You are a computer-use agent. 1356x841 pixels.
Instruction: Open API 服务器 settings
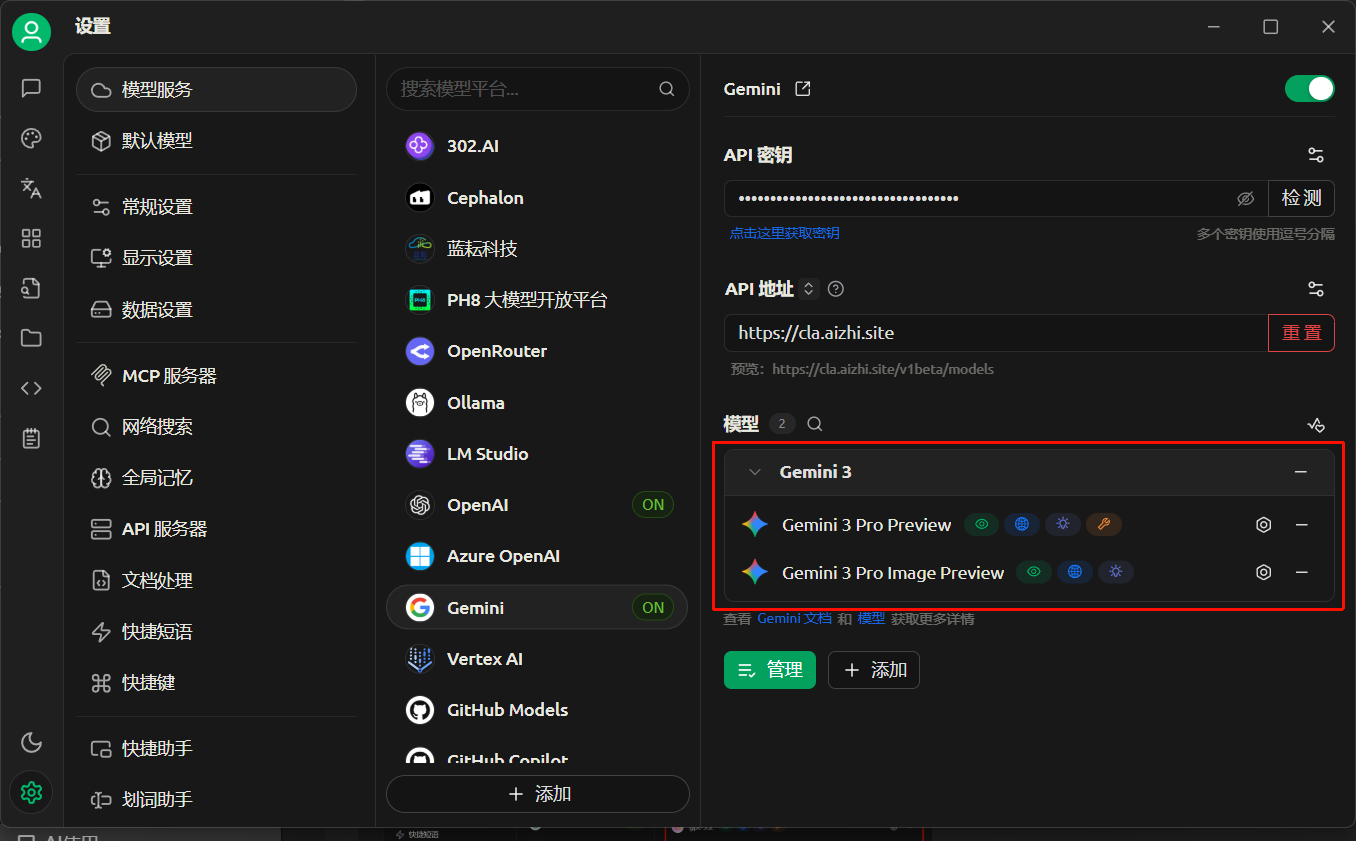216,529
